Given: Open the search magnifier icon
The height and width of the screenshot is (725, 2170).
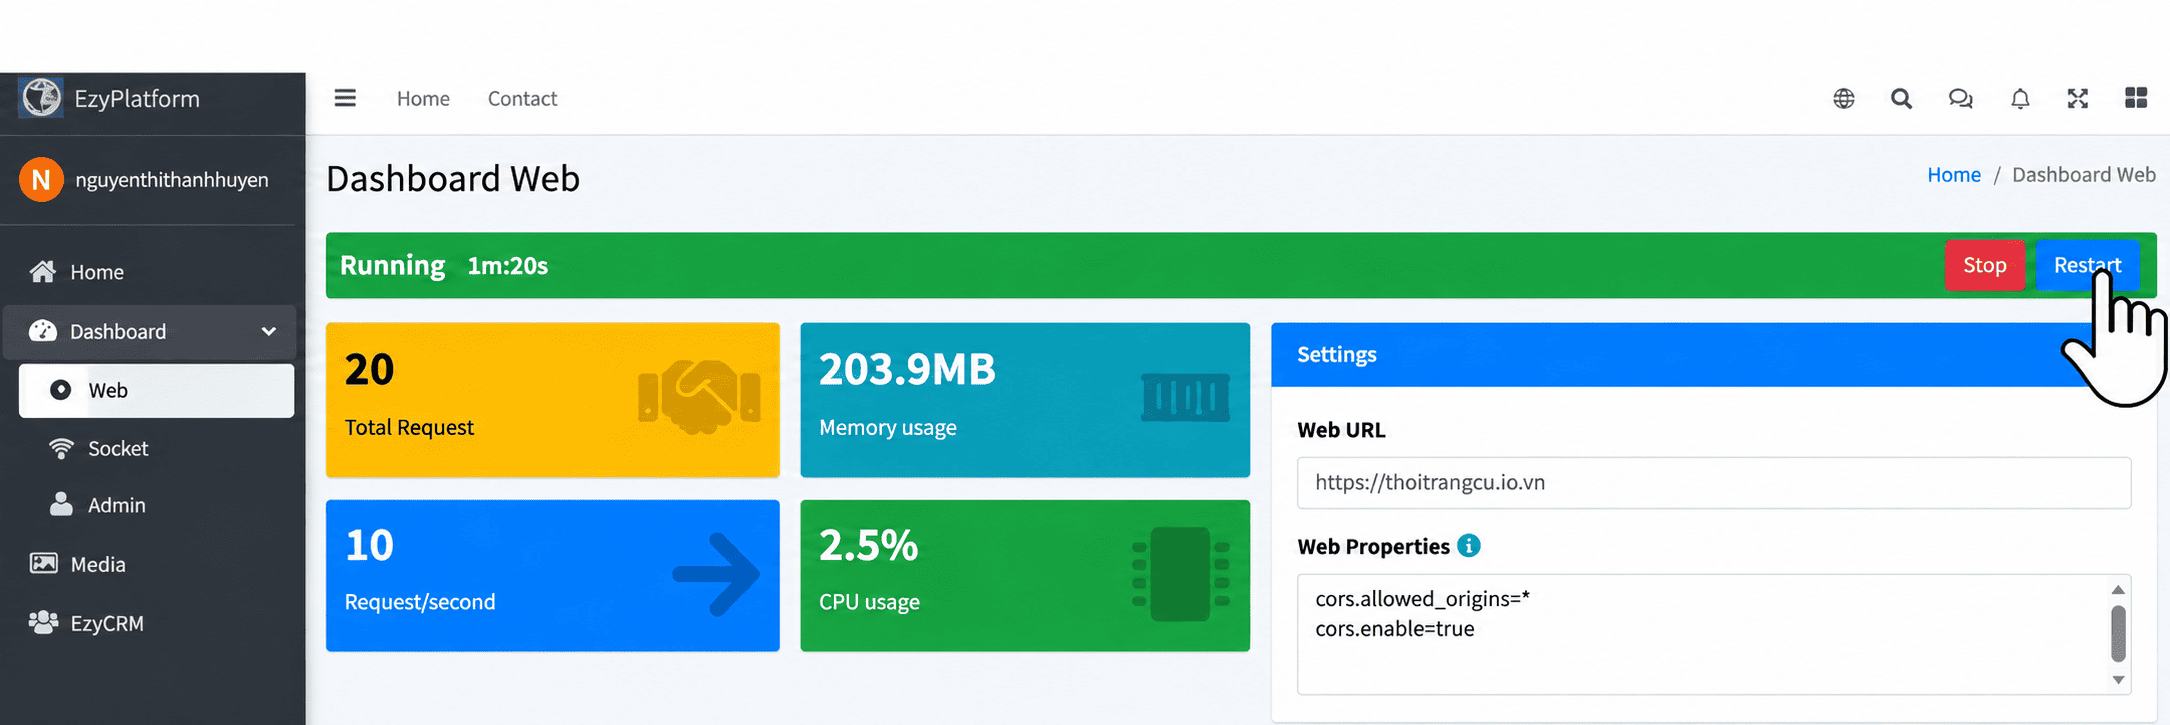Looking at the screenshot, I should coord(1902,99).
